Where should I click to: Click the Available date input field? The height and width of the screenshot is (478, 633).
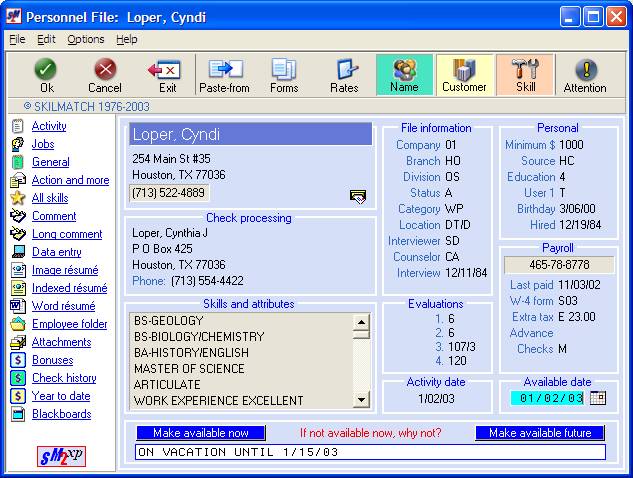tap(546, 398)
